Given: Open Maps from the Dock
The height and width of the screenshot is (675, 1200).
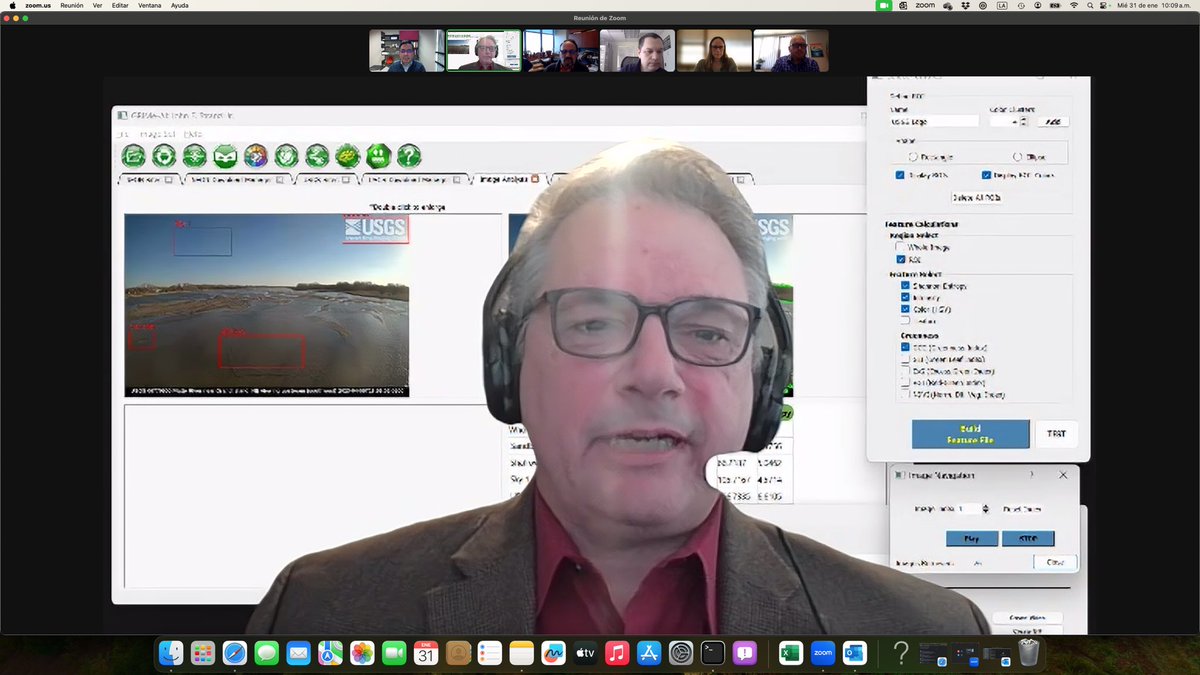Looking at the screenshot, I should click(330, 653).
